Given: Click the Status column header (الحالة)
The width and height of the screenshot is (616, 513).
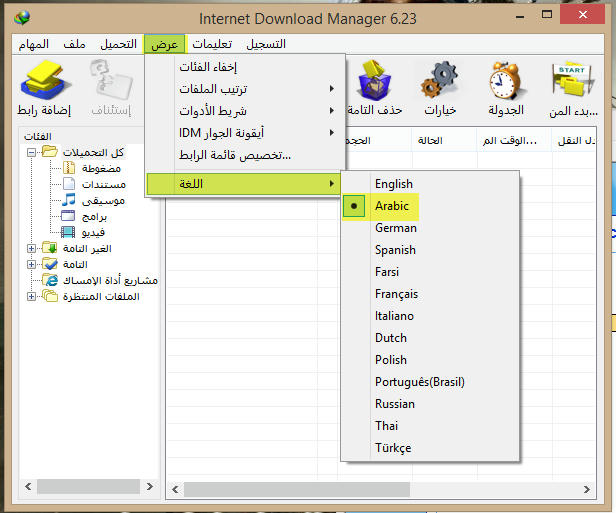Looking at the screenshot, I should click(x=444, y=140).
